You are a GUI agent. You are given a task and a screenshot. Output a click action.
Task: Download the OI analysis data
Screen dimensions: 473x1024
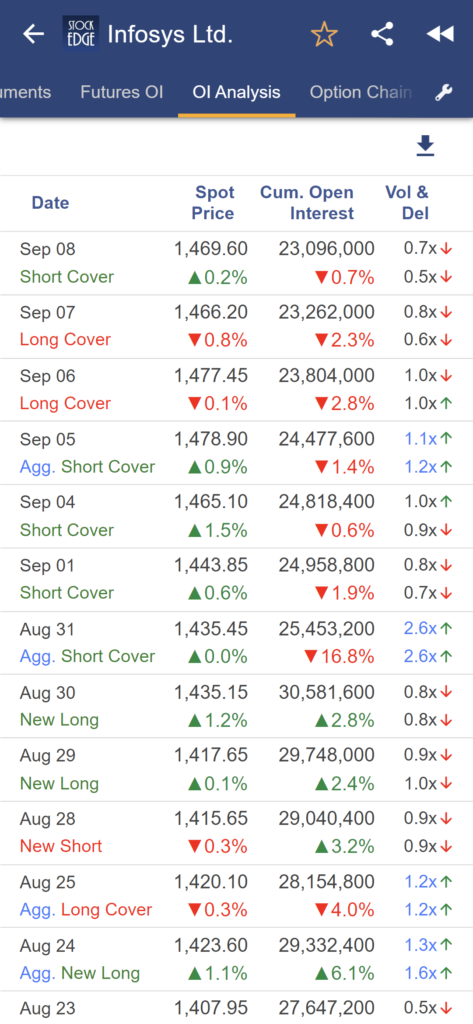click(x=425, y=146)
